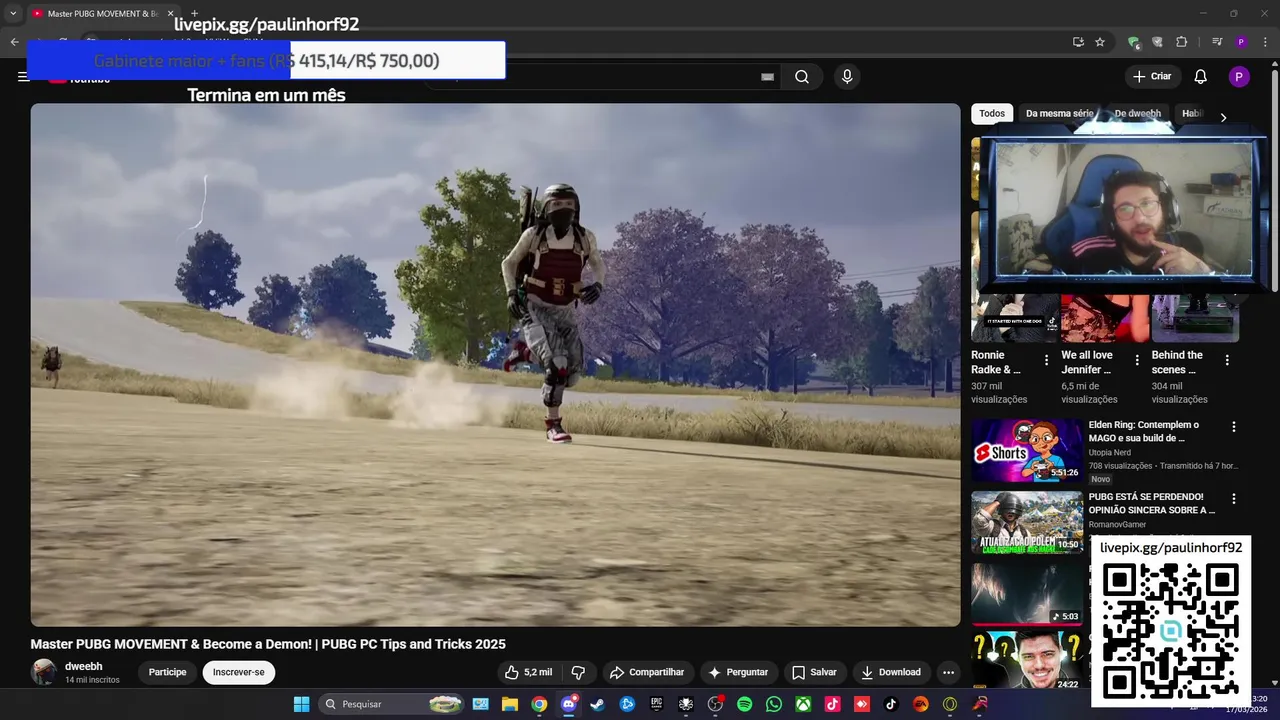Open Epic Games Launcher from the taskbar
The image size is (1280, 720).
click(x=657, y=704)
